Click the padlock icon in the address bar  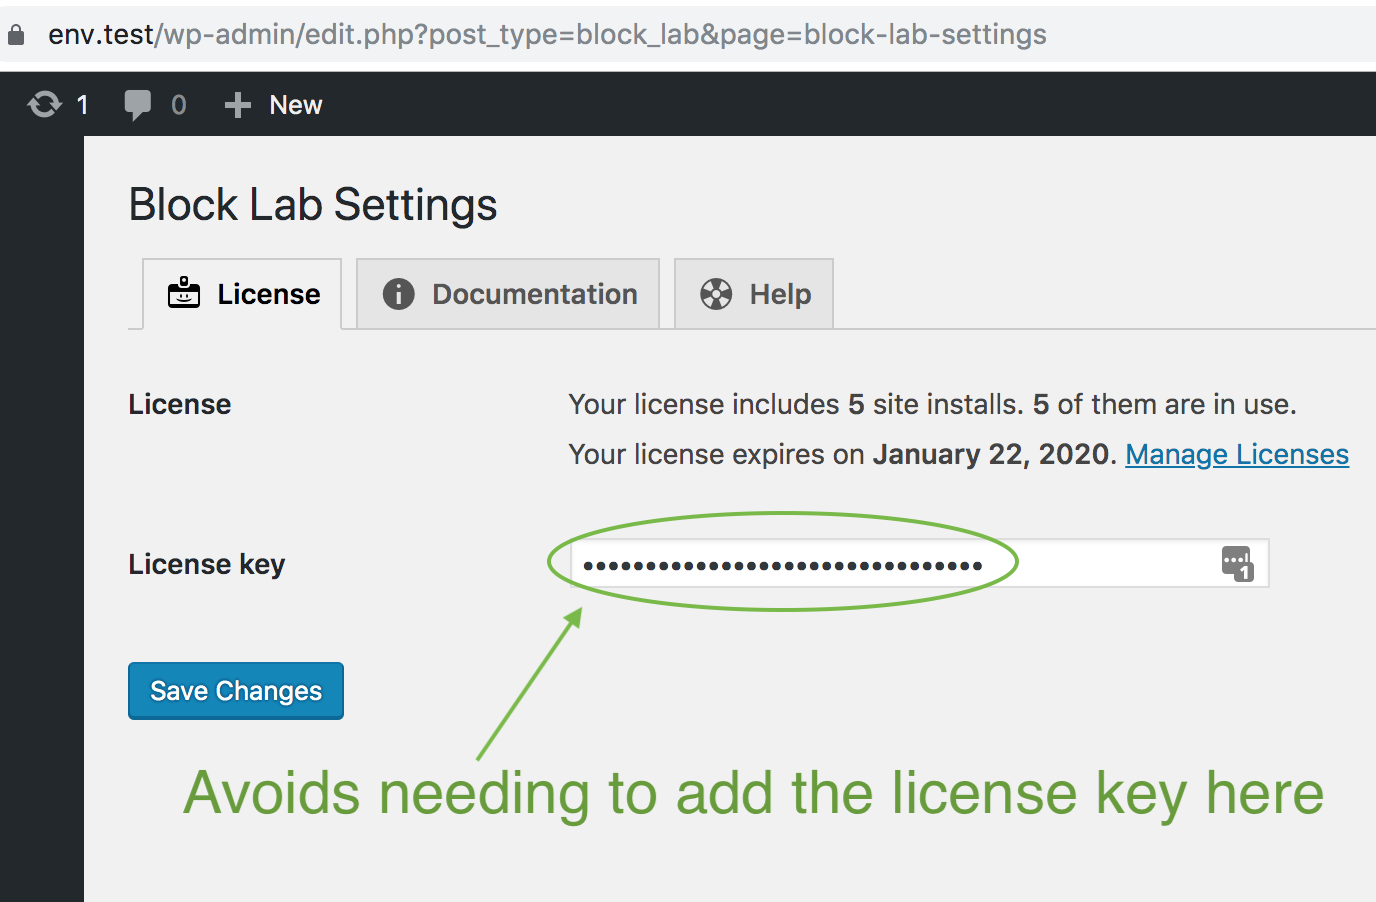[16, 33]
